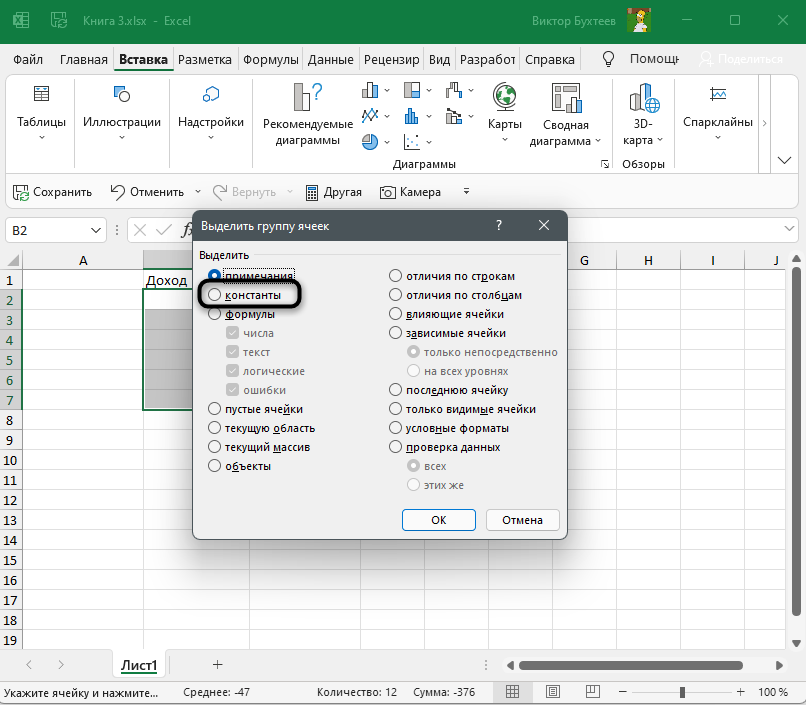
Task: Click the Сохранить (Save) icon in quick toolbar
Action: point(20,192)
